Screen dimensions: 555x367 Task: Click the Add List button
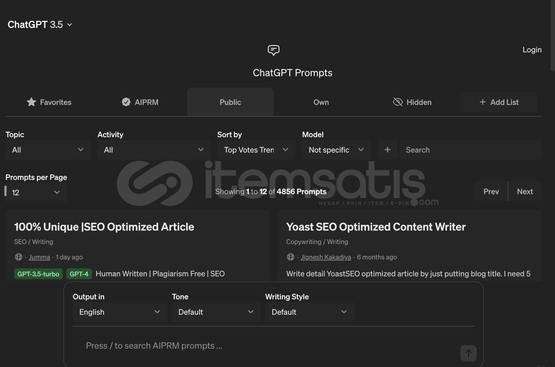click(498, 102)
